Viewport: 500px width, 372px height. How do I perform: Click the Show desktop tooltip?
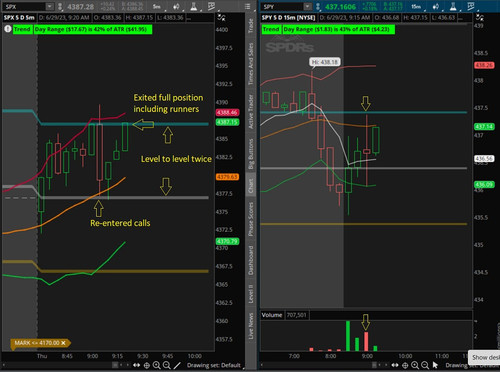[485, 357]
